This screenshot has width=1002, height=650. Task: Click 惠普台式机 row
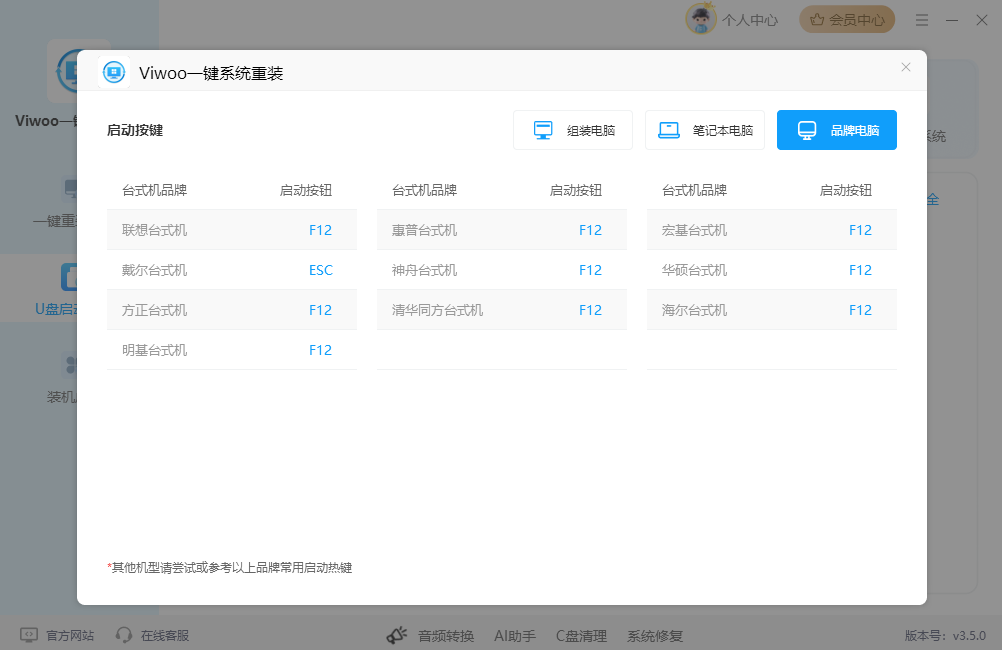pyautogui.click(x=502, y=230)
